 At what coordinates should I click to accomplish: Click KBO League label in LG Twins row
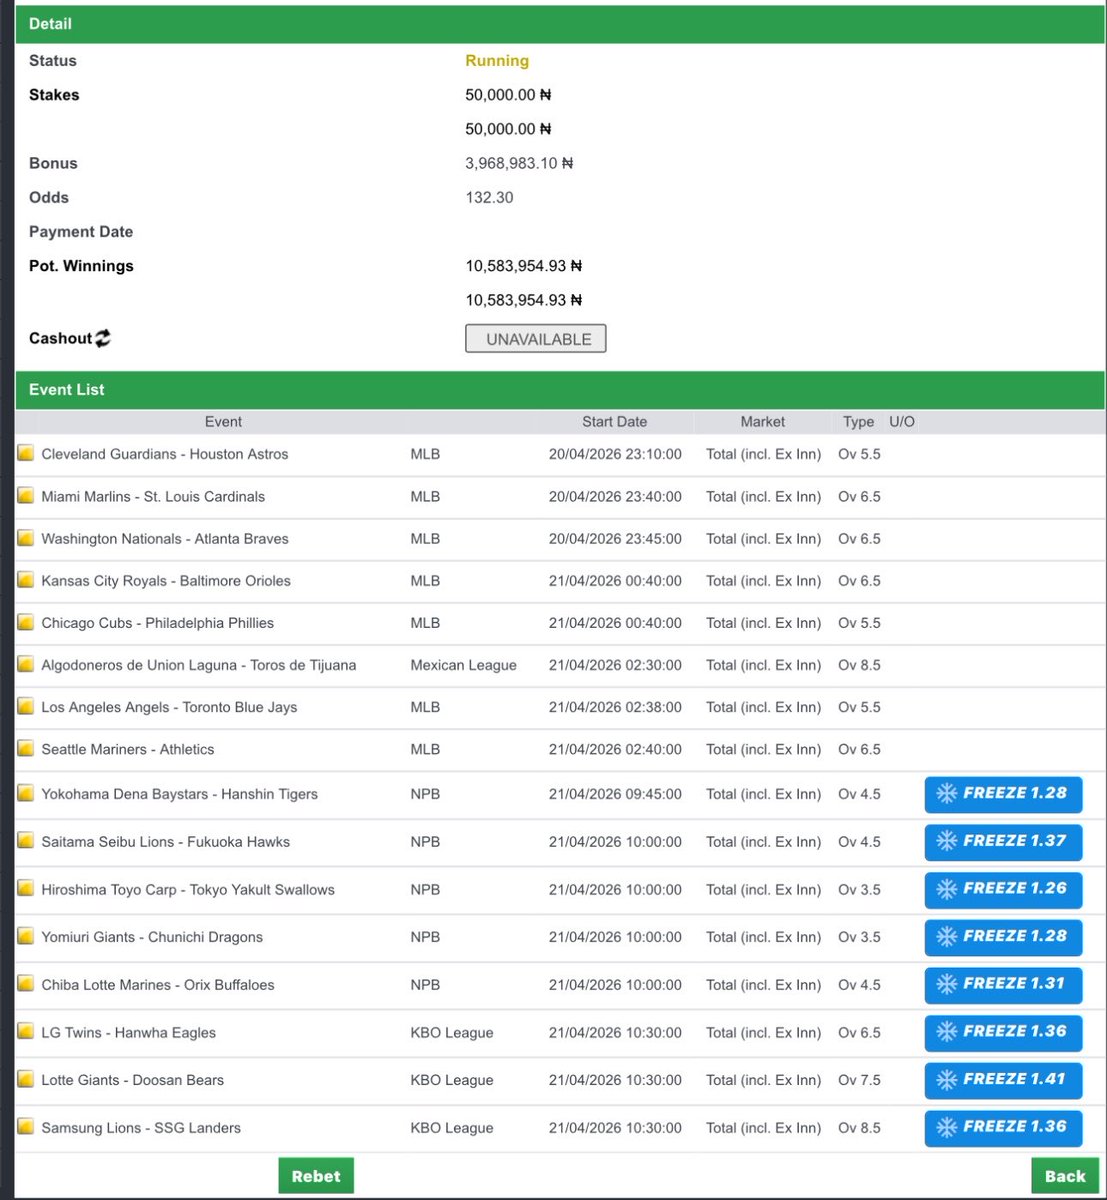pyautogui.click(x=452, y=1032)
